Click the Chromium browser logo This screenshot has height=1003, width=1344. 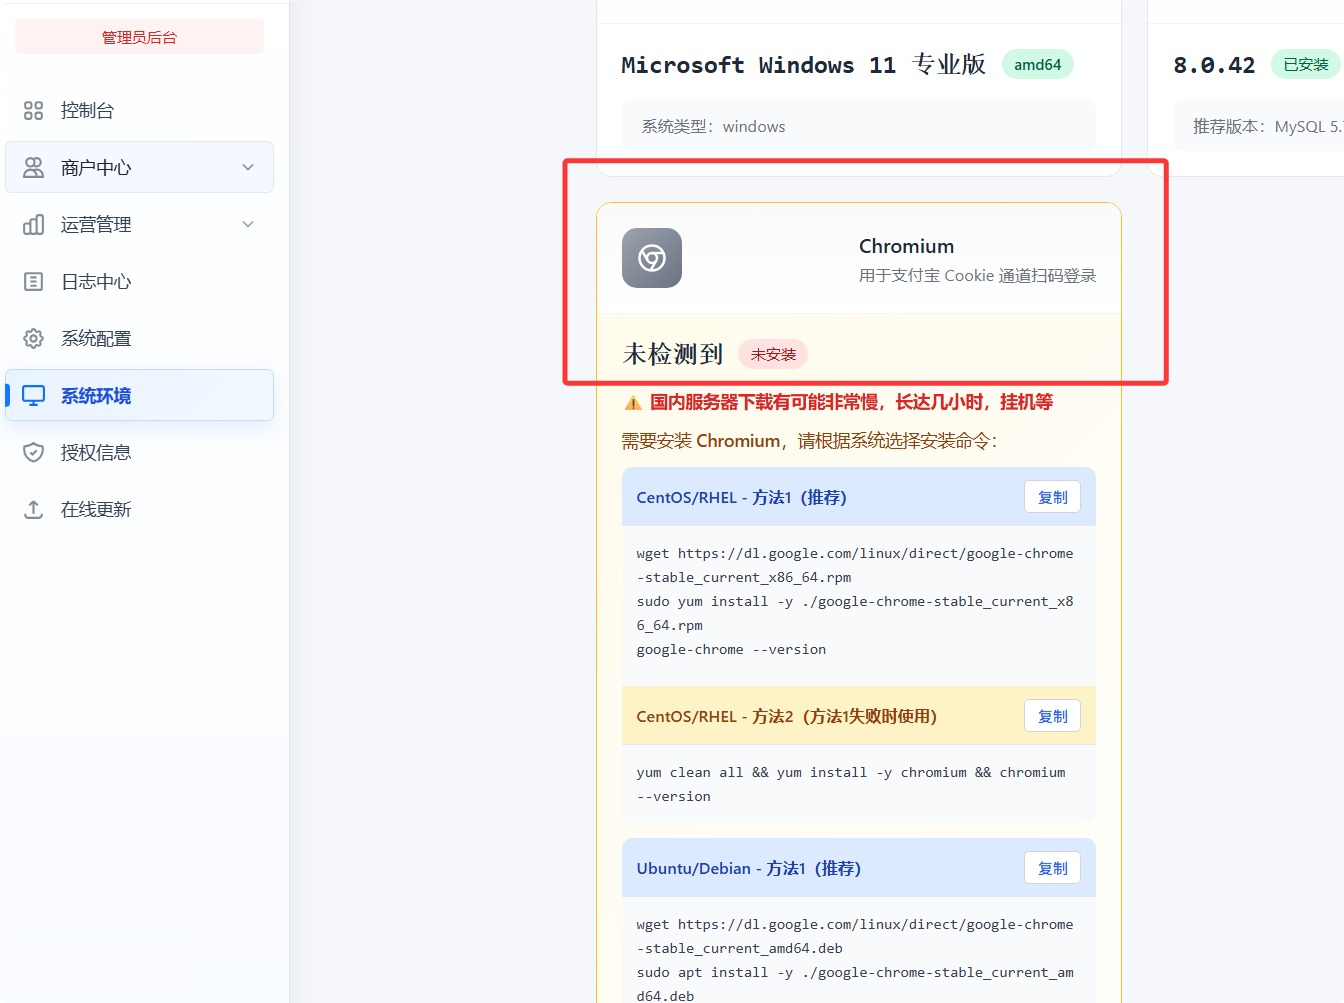point(651,257)
